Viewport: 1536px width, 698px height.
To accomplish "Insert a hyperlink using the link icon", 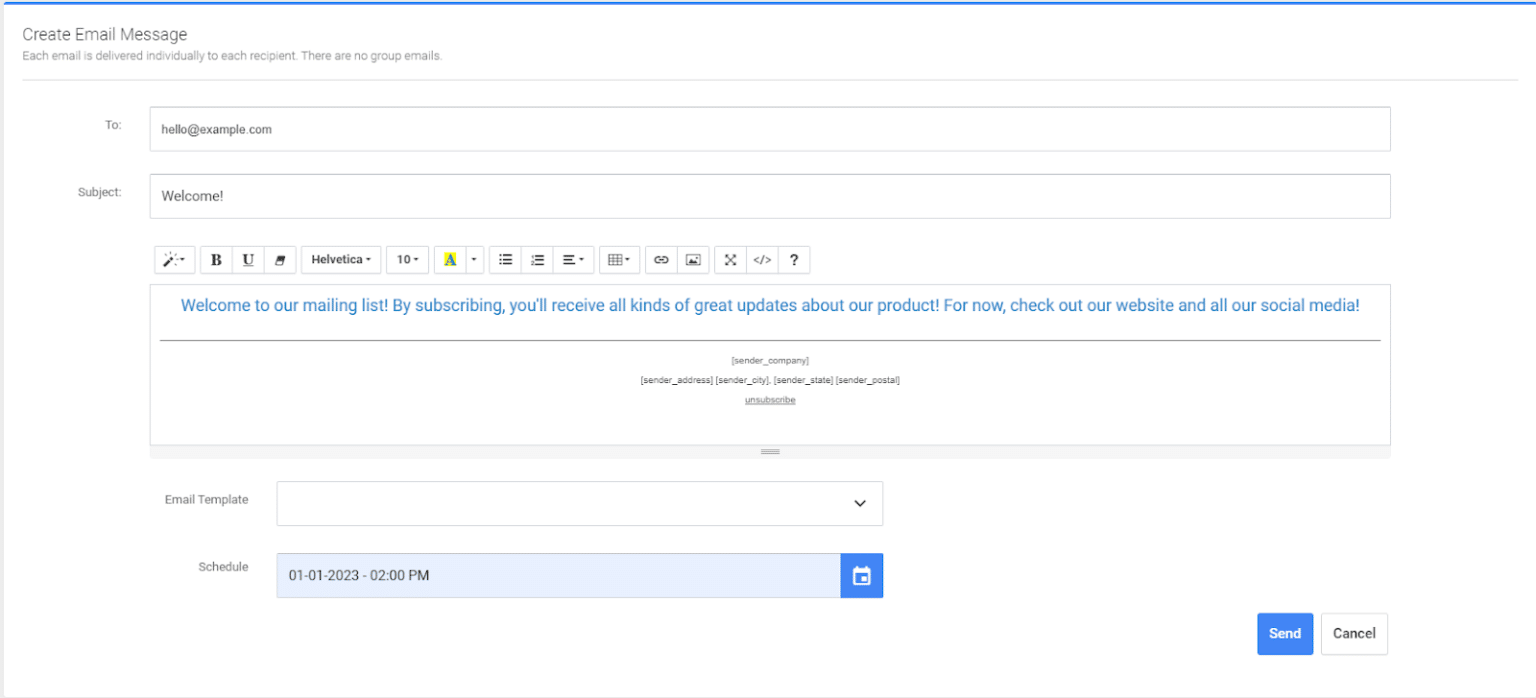I will point(661,259).
